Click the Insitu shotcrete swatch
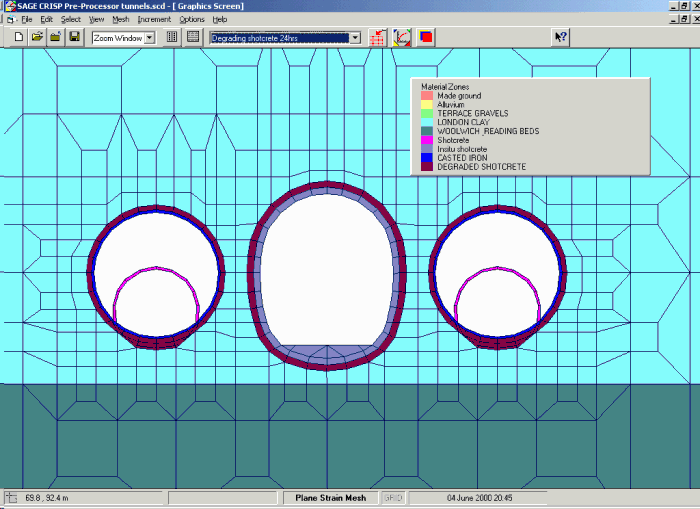 427,149
